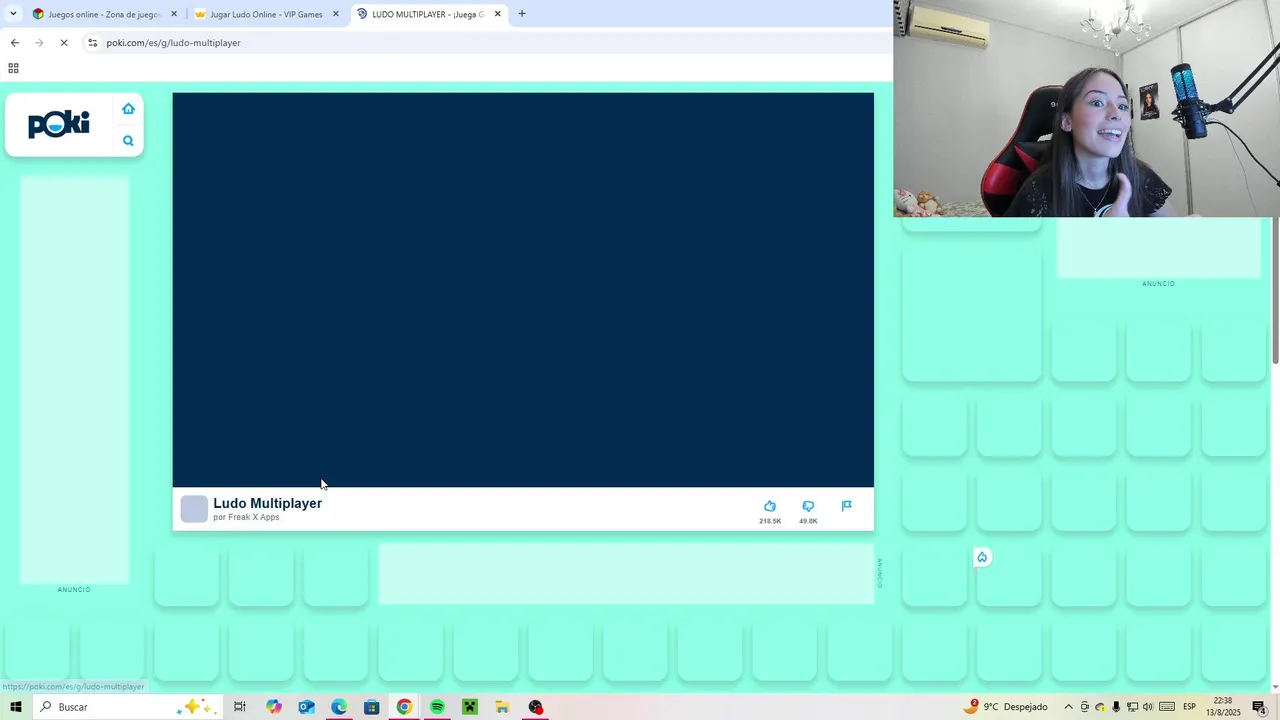Close the Juegos online tab
This screenshot has height=720, width=1280.
click(x=174, y=14)
